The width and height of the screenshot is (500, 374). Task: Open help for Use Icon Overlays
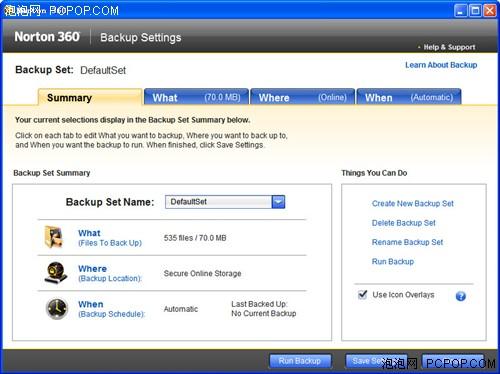[461, 296]
